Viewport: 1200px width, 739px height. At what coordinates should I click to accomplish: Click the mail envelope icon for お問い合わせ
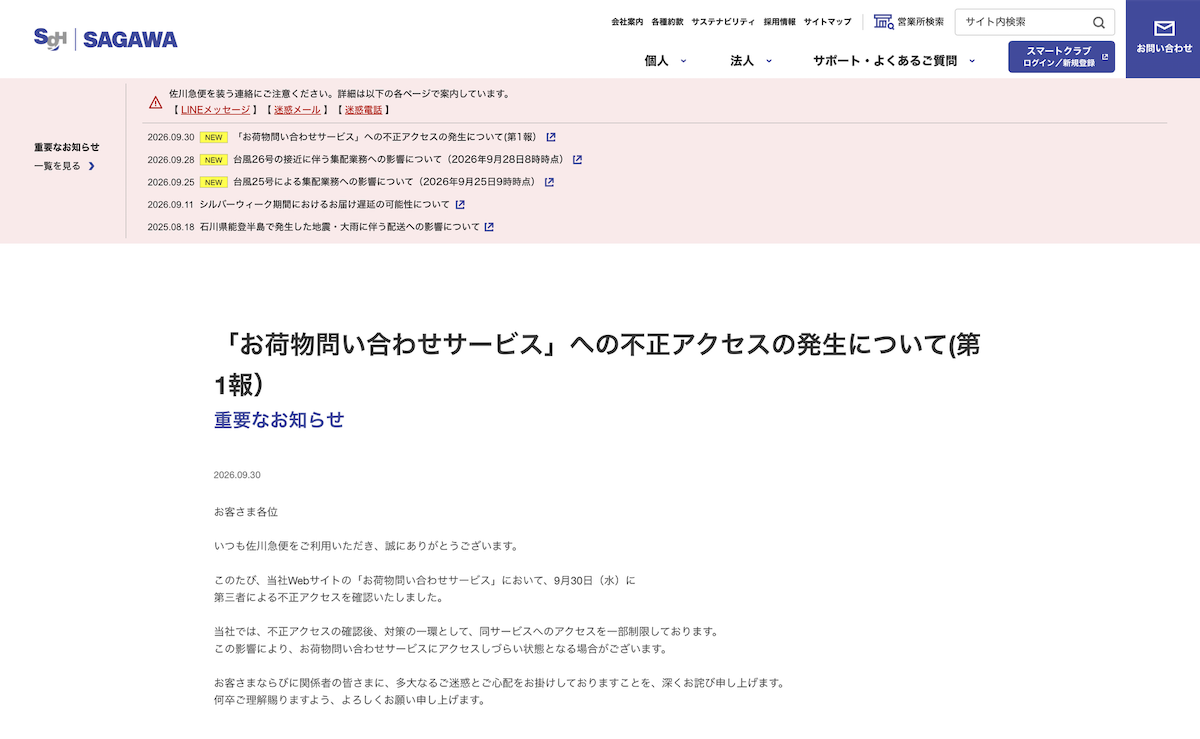(1164, 27)
